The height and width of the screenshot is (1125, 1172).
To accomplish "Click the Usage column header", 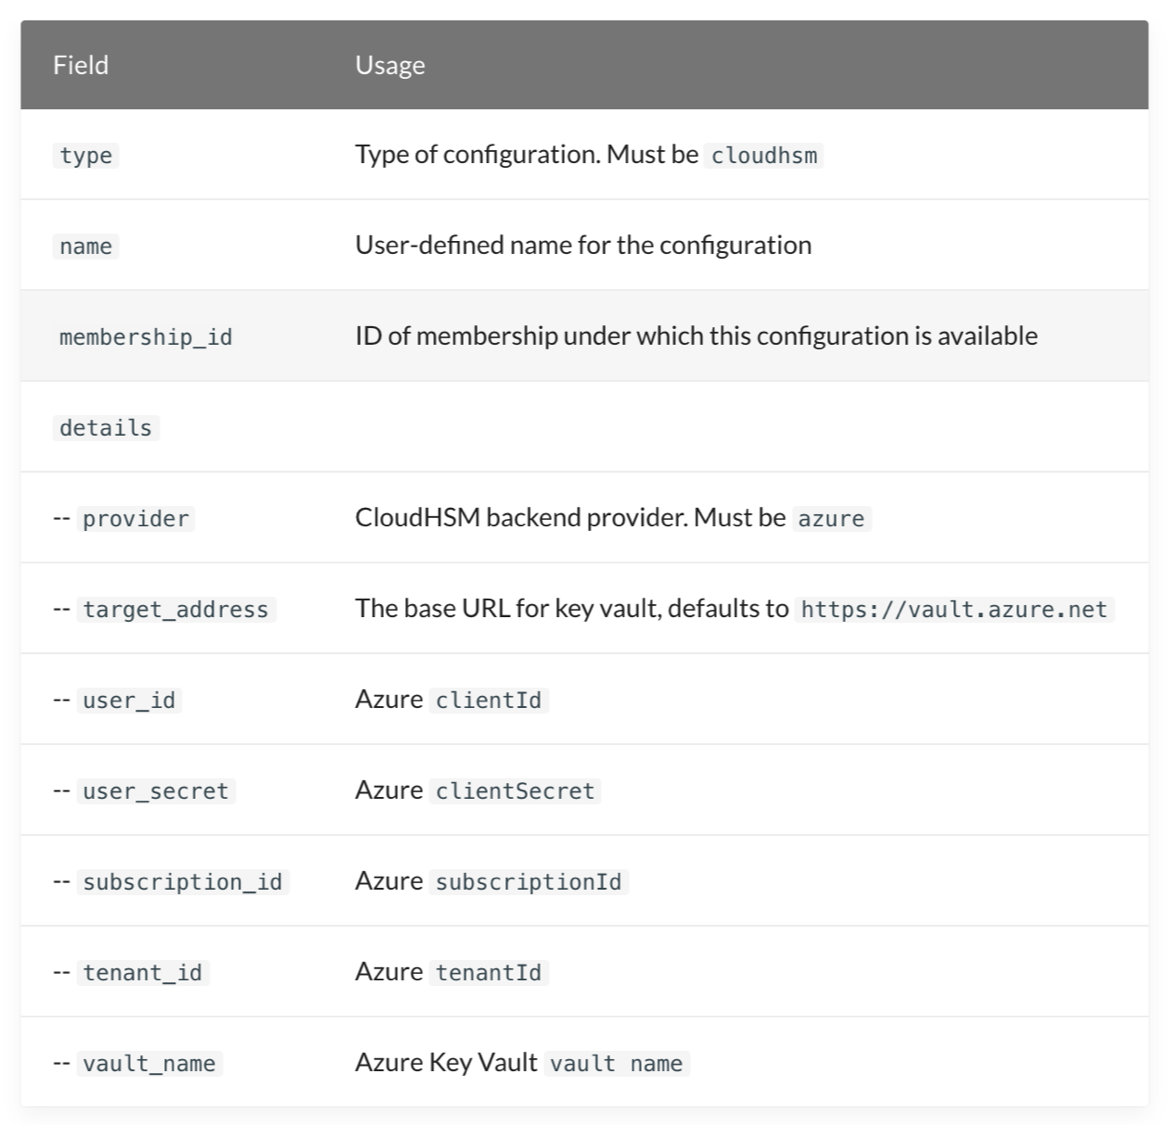I will pyautogui.click(x=390, y=65).
